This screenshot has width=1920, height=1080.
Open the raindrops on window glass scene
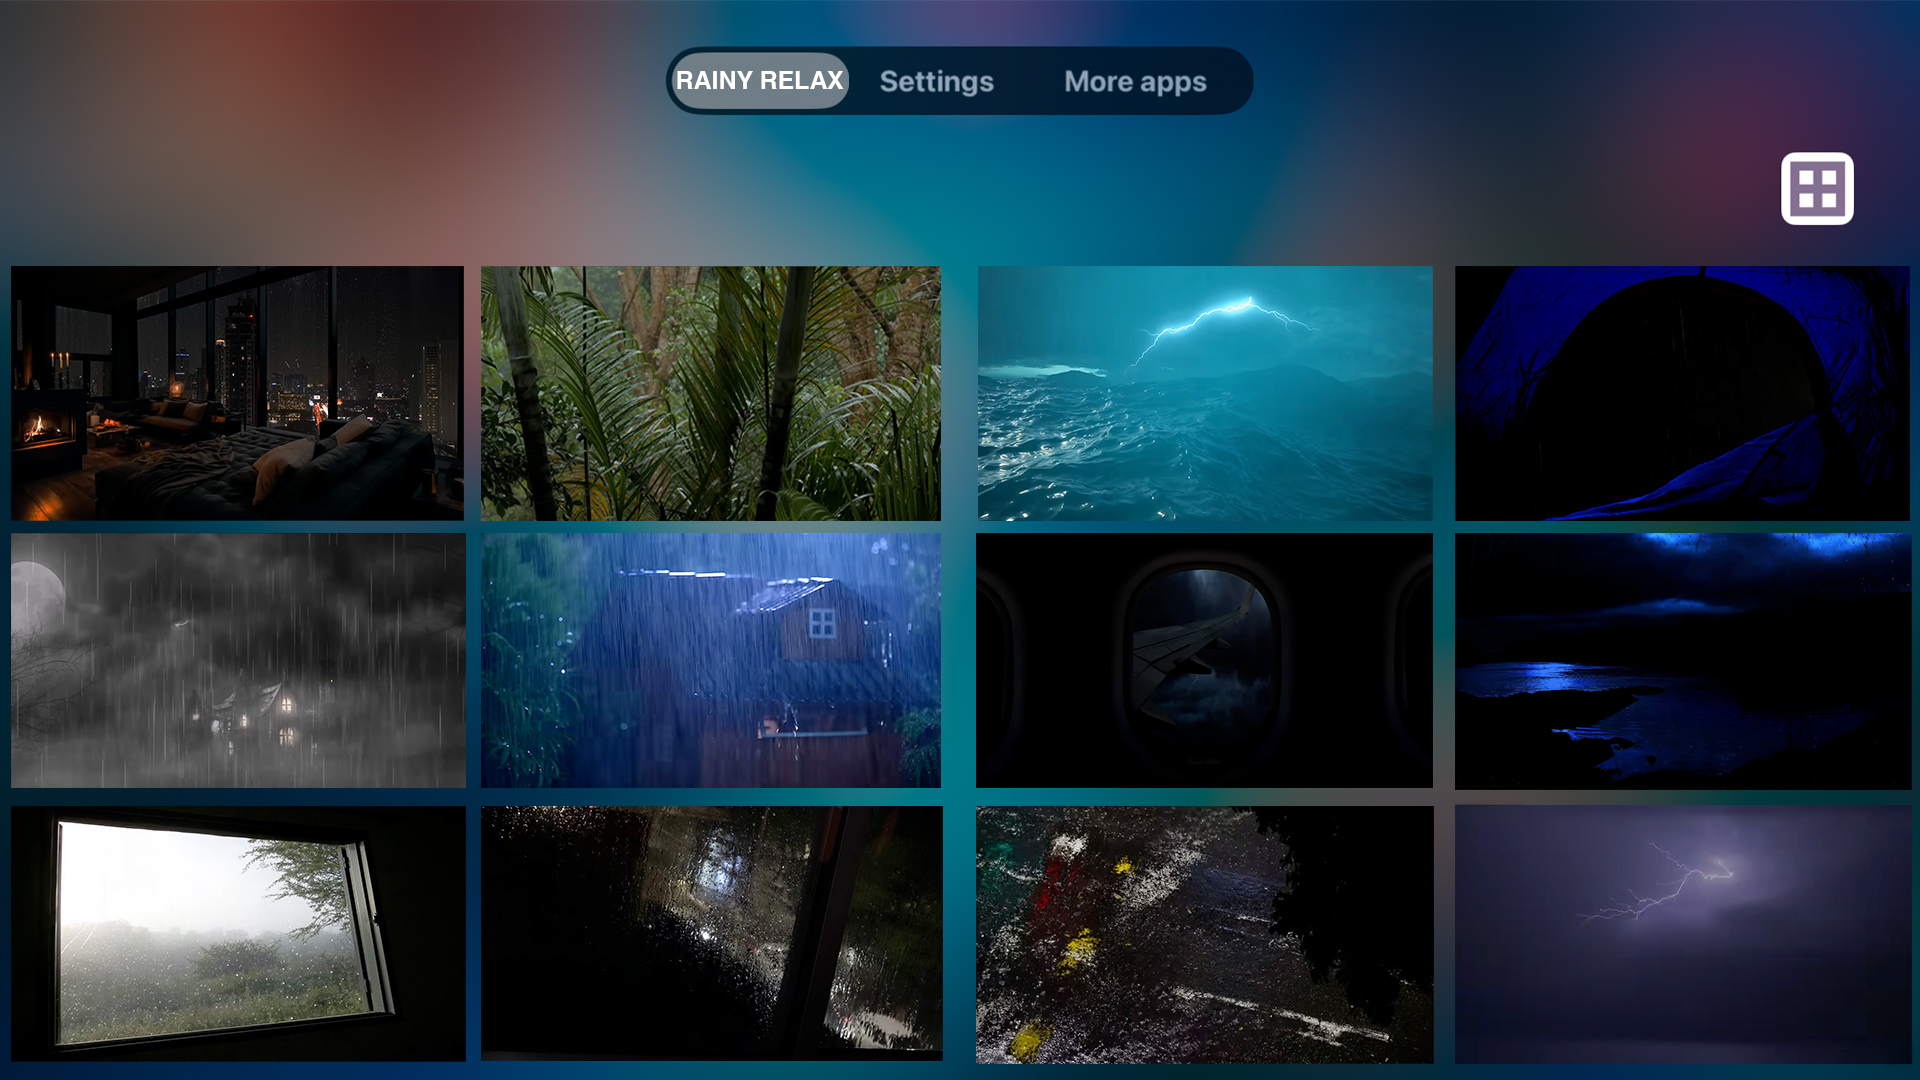pos(711,933)
